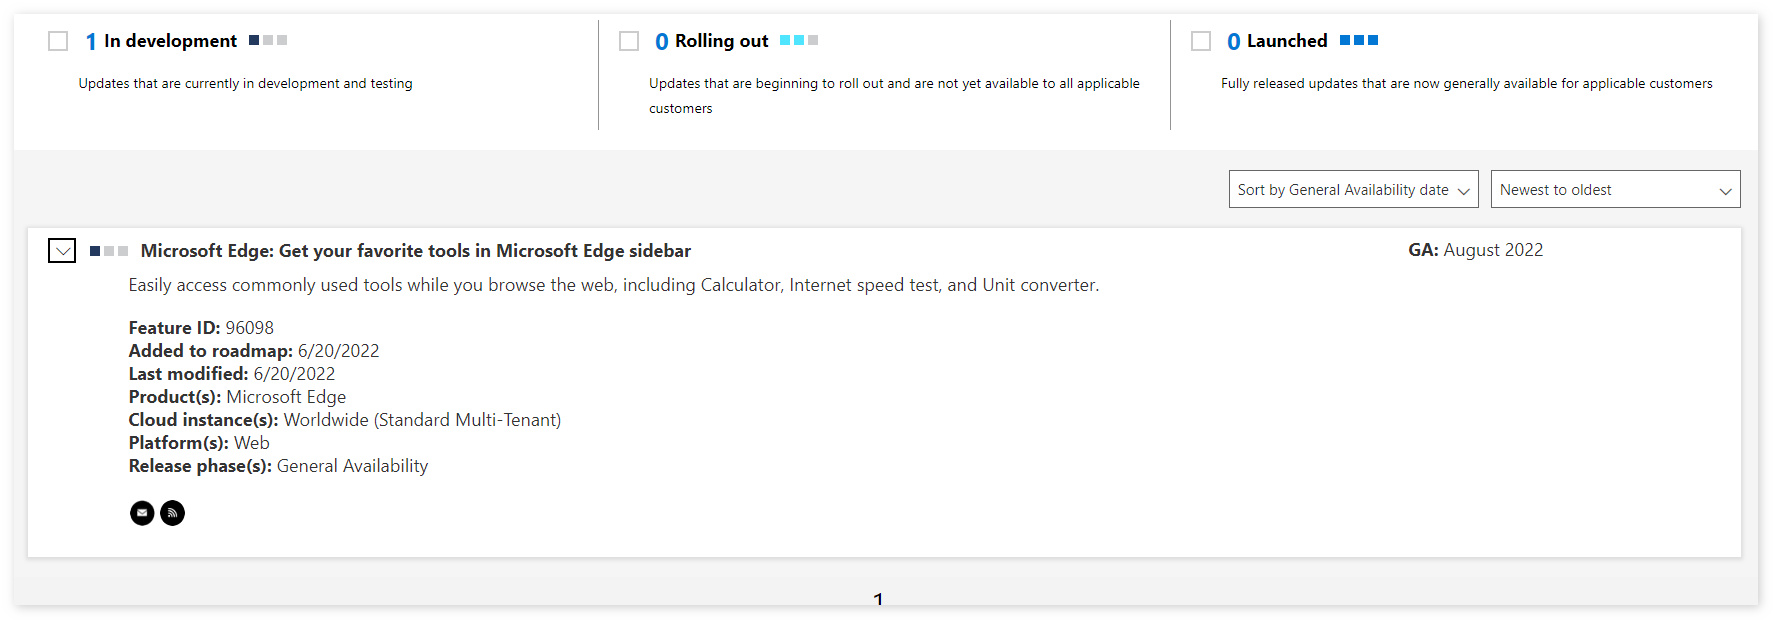Image resolution: width=1773 pixels, height=620 pixels.
Task: Collapse the Microsoft Edge sidebar feature details
Action: pos(62,251)
